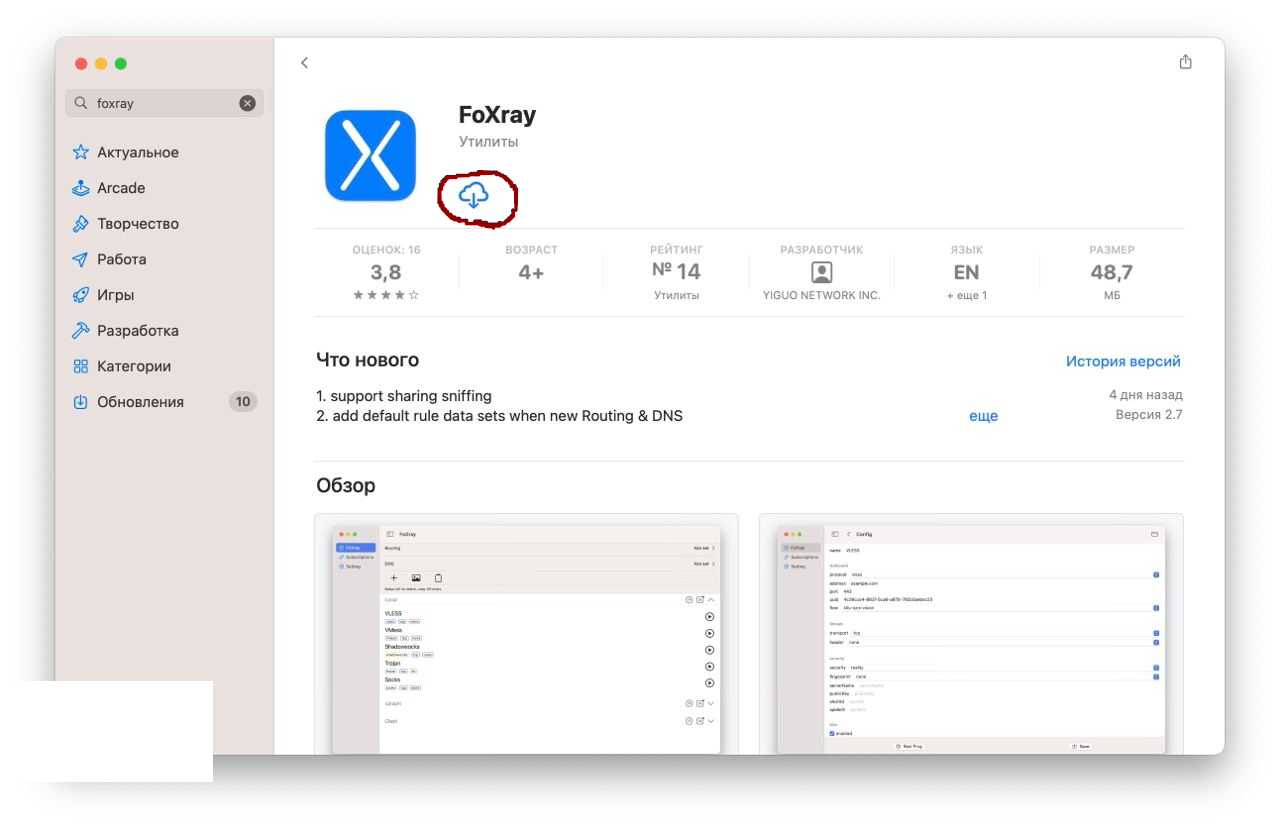This screenshot has height=828, width=1280.
Task: Click the 4 дня назад date
Action: tap(1146, 395)
